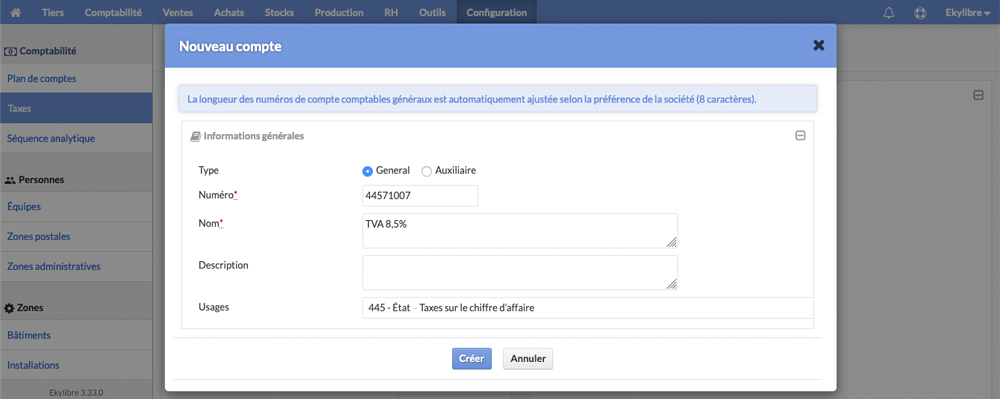This screenshot has width=1000, height=399.
Task: Open the notifications bell
Action: point(888,12)
